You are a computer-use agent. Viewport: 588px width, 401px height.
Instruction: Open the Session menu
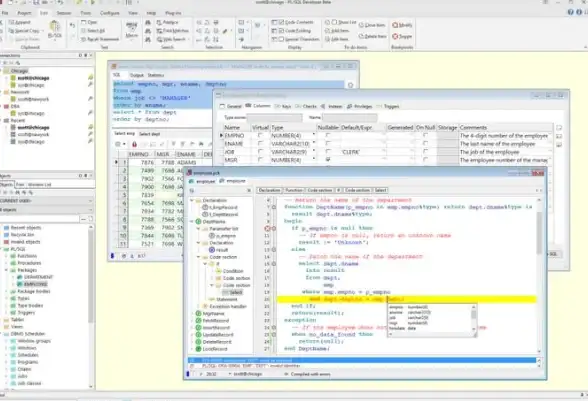coord(64,13)
